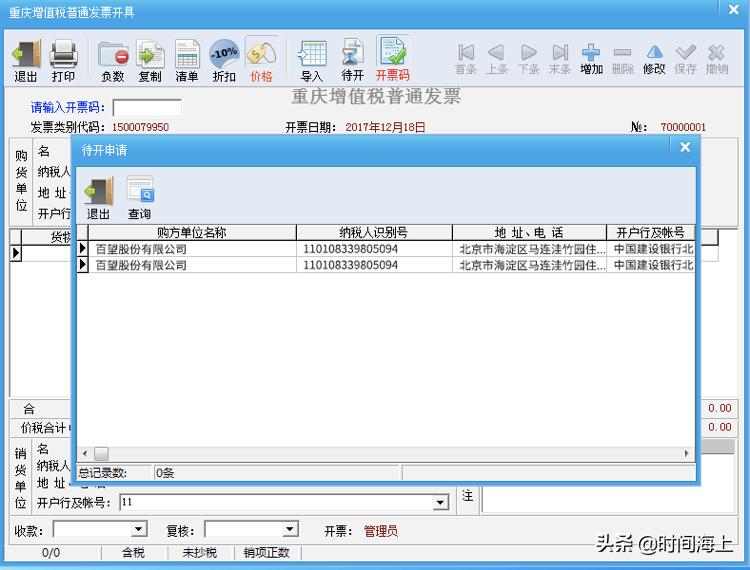The width and height of the screenshot is (750, 570).
Task: Click the 保存 save checkmark icon
Action: click(x=685, y=60)
